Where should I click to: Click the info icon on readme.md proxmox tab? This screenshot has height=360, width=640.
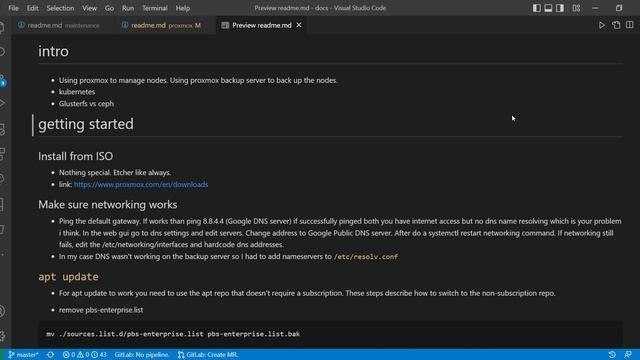125,25
